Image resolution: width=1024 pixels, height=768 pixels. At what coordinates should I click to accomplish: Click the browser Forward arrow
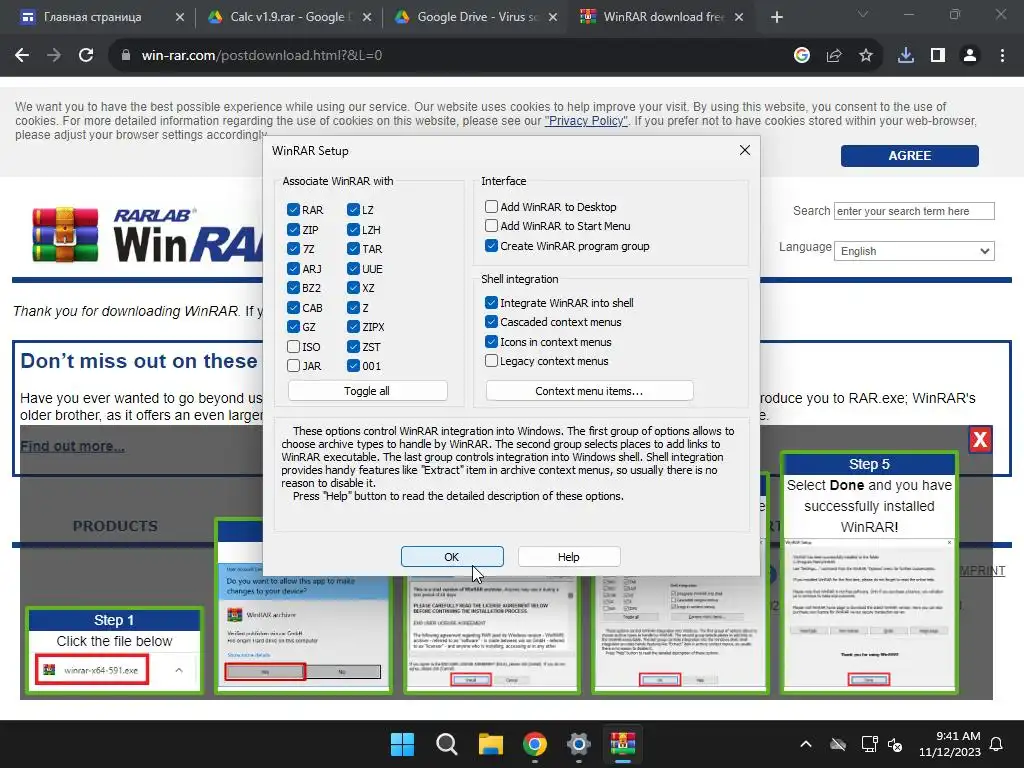pos(54,56)
